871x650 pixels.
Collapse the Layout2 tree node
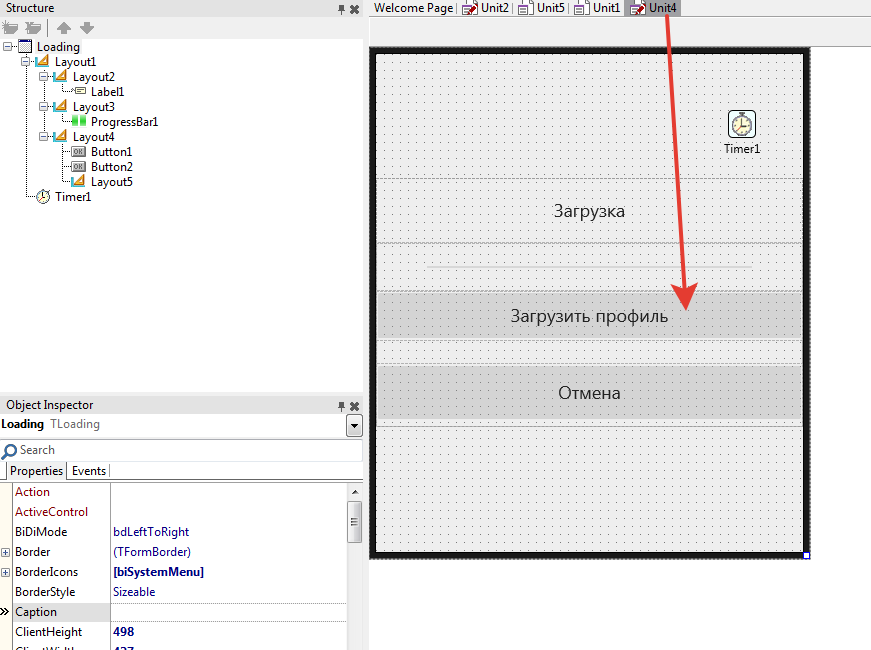[x=43, y=77]
